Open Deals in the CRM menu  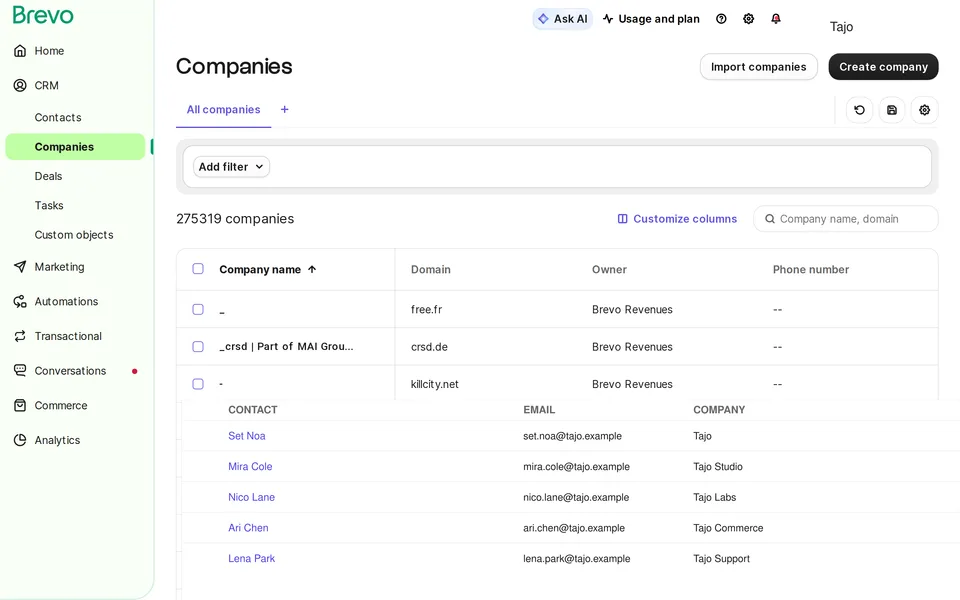[x=48, y=176]
